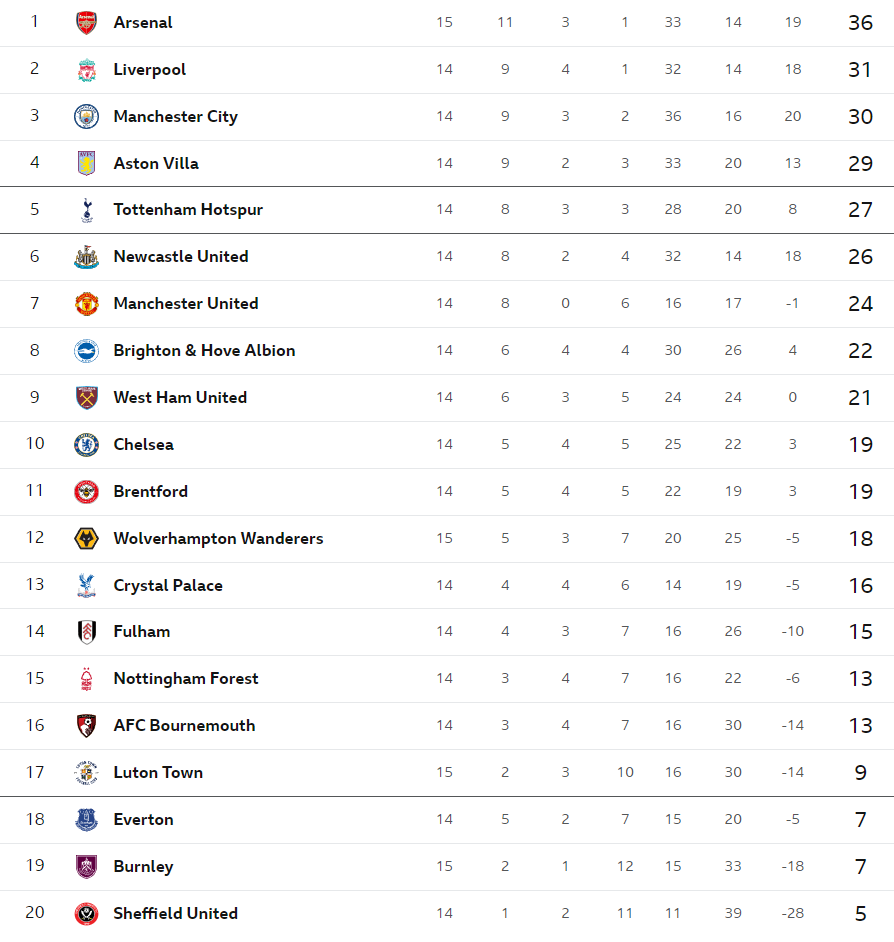The width and height of the screenshot is (894, 942).
Task: Click the Burnley crest
Action: pos(87,866)
